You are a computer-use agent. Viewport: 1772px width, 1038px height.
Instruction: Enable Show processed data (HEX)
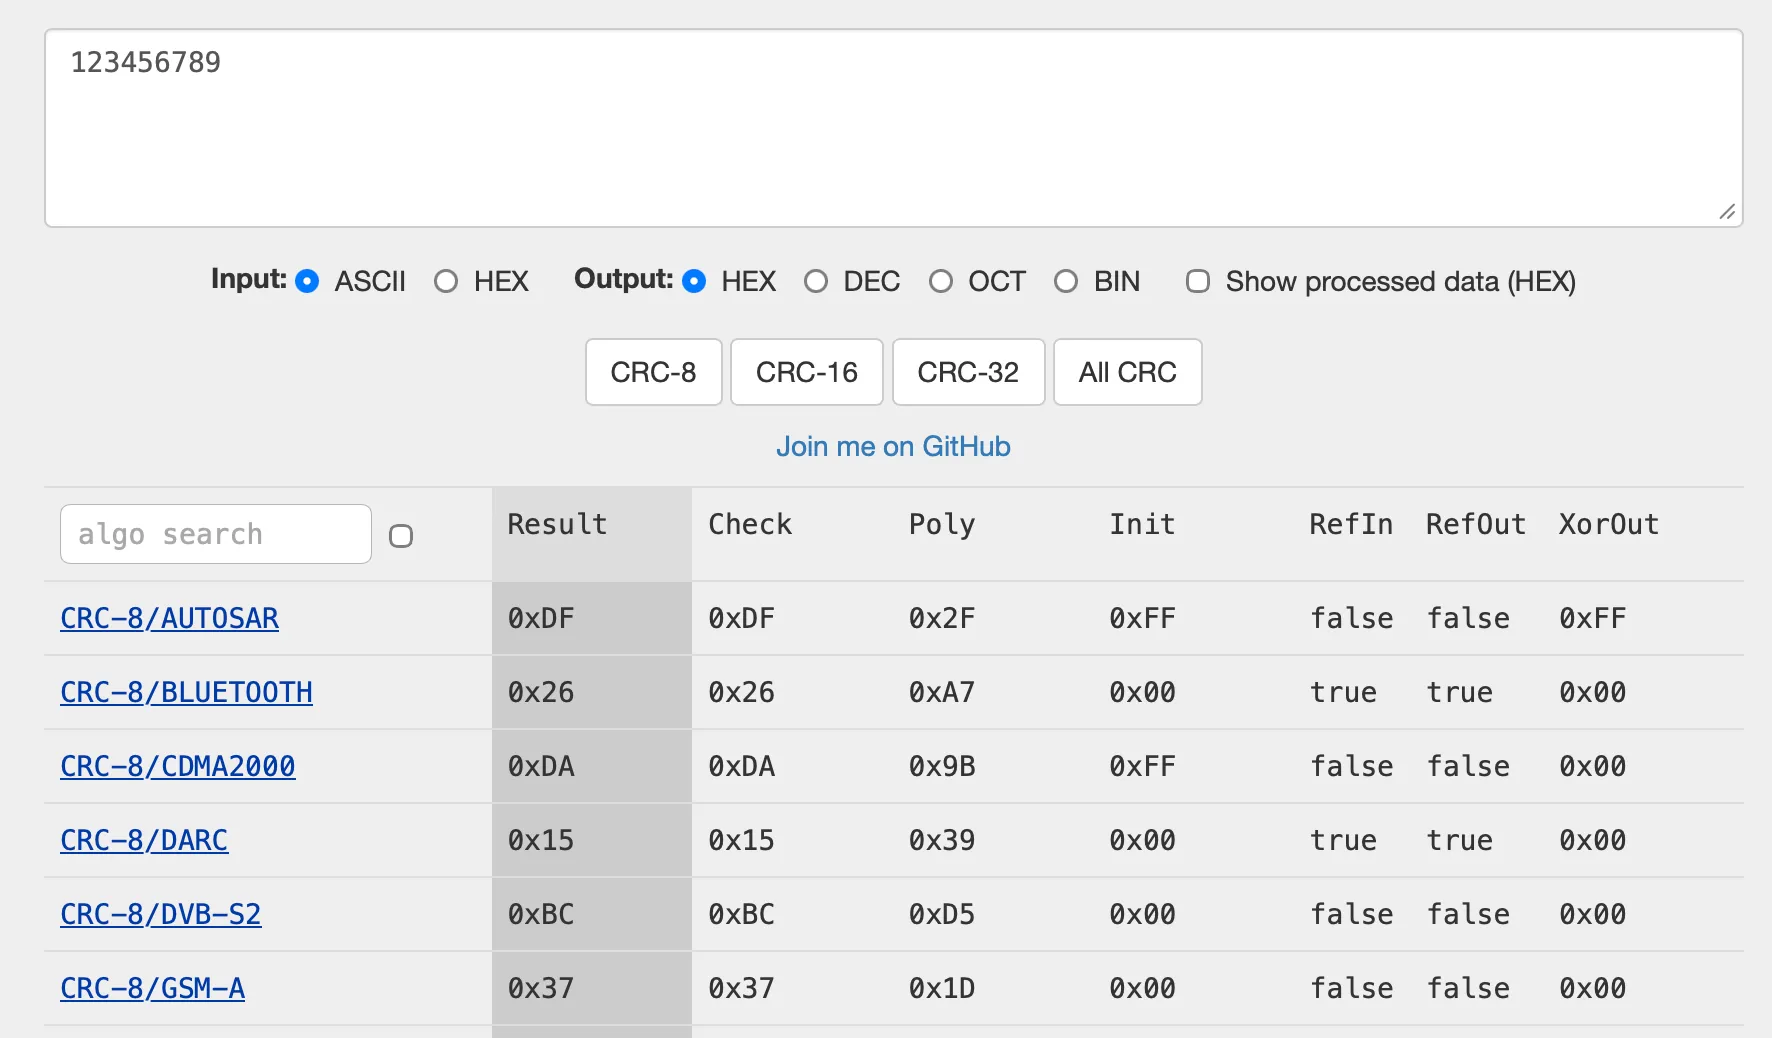point(1197,281)
